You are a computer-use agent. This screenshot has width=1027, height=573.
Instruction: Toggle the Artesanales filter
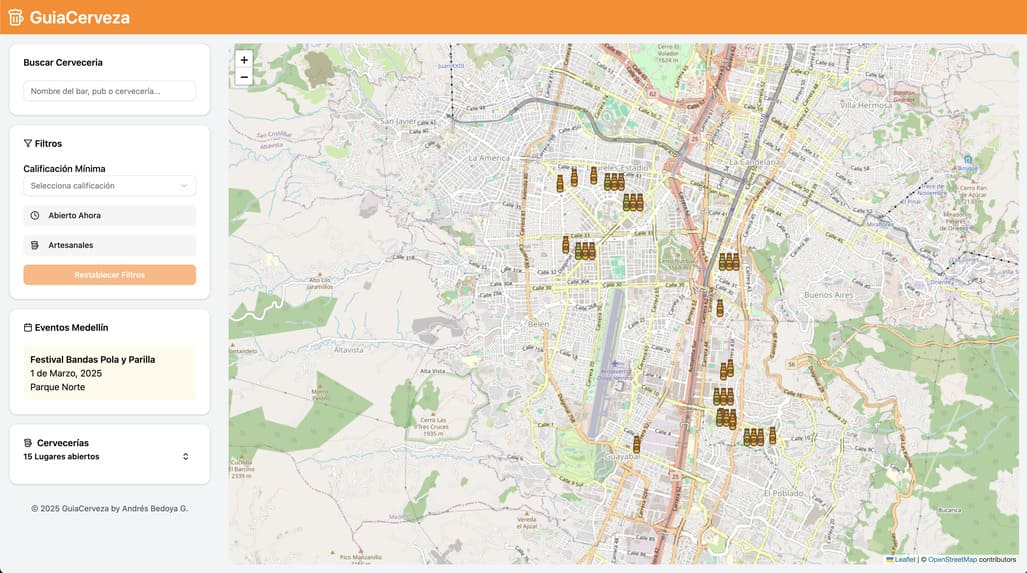coord(110,245)
